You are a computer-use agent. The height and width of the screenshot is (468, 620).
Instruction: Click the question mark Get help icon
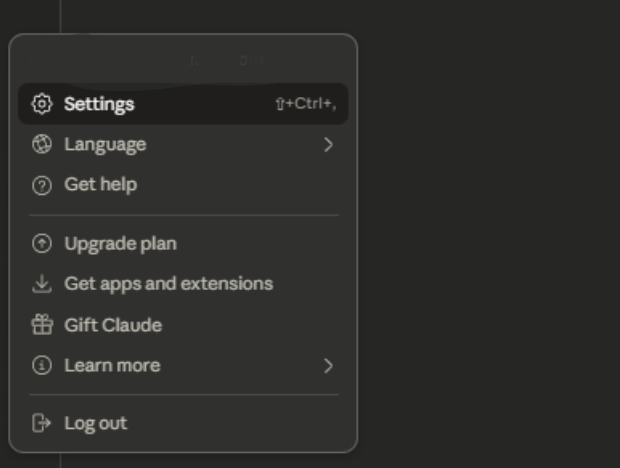tap(41, 185)
